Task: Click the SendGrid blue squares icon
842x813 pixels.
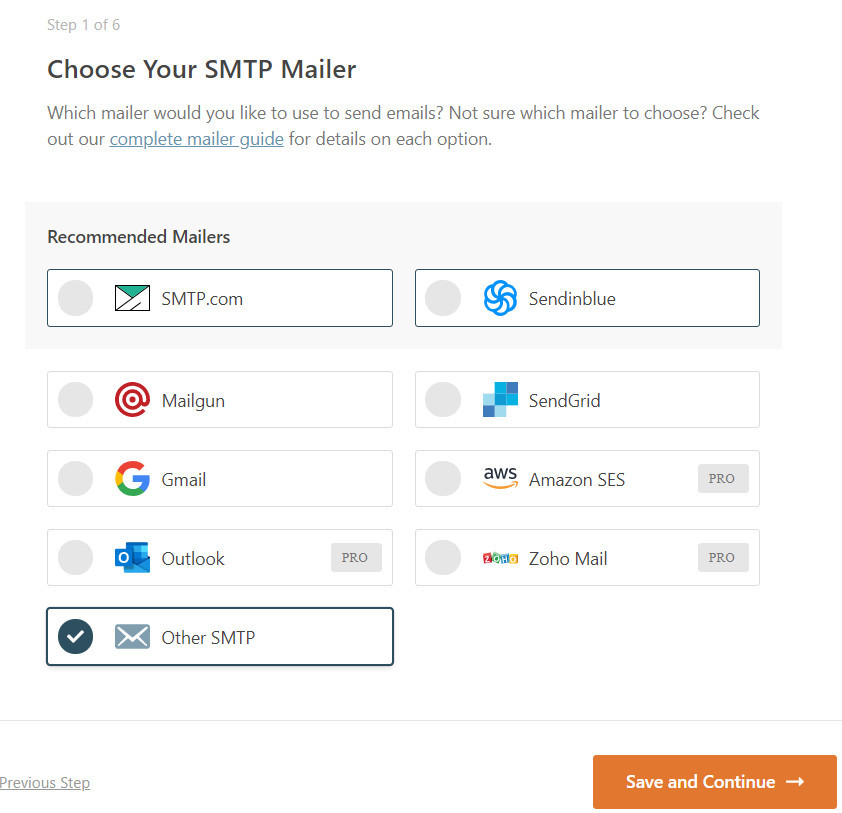Action: (500, 400)
